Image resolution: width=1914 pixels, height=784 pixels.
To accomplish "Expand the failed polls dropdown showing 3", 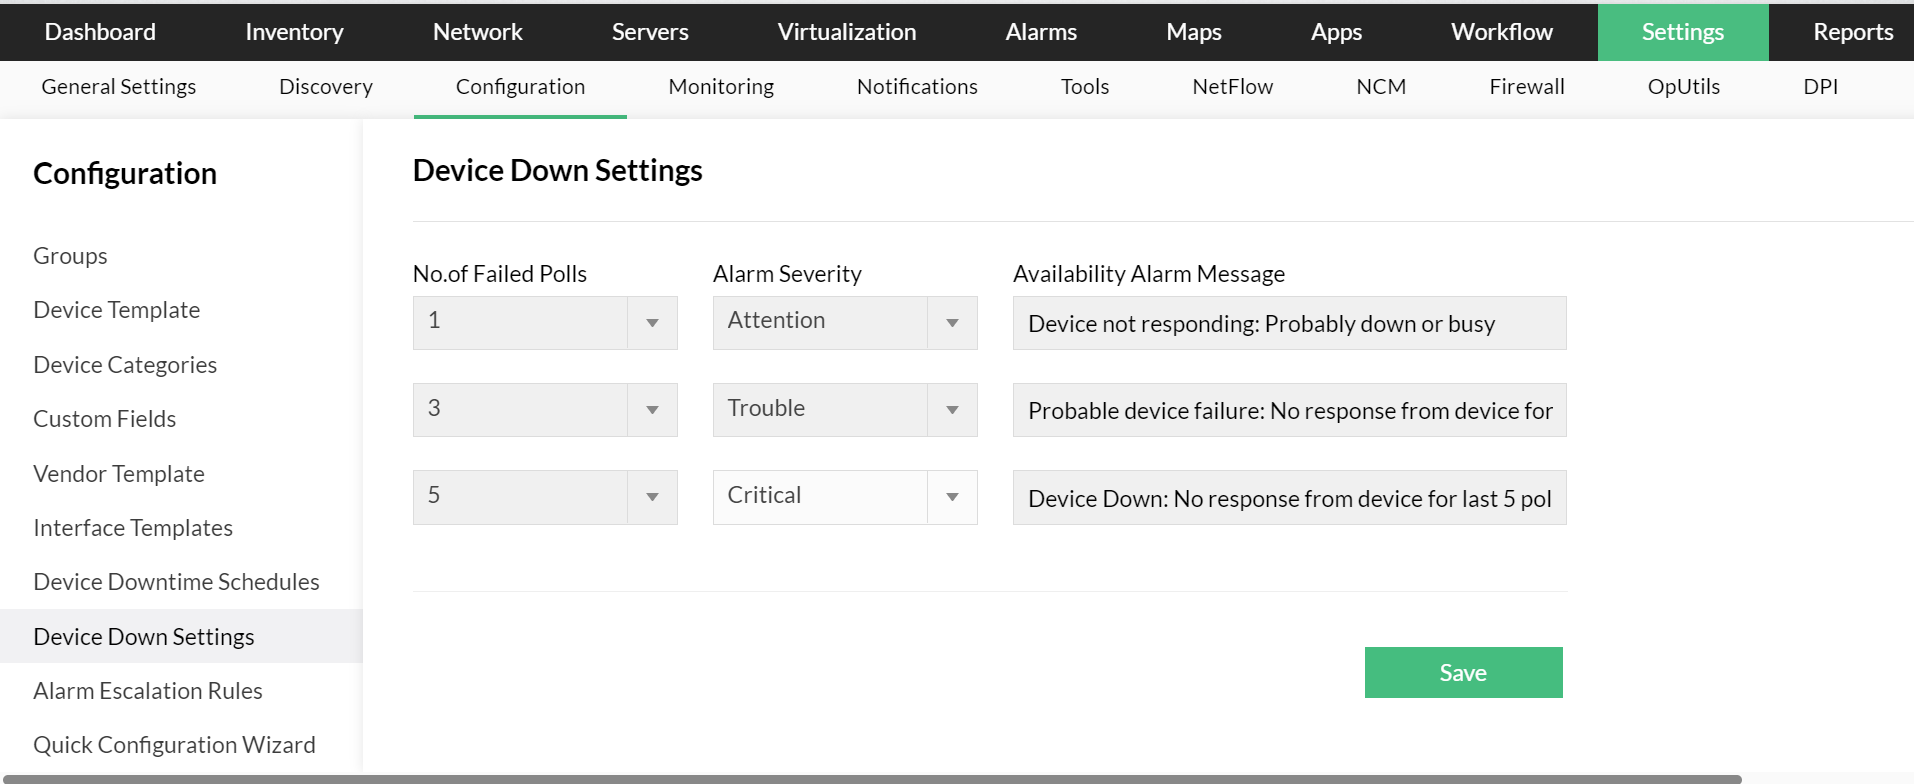I will (x=545, y=410).
